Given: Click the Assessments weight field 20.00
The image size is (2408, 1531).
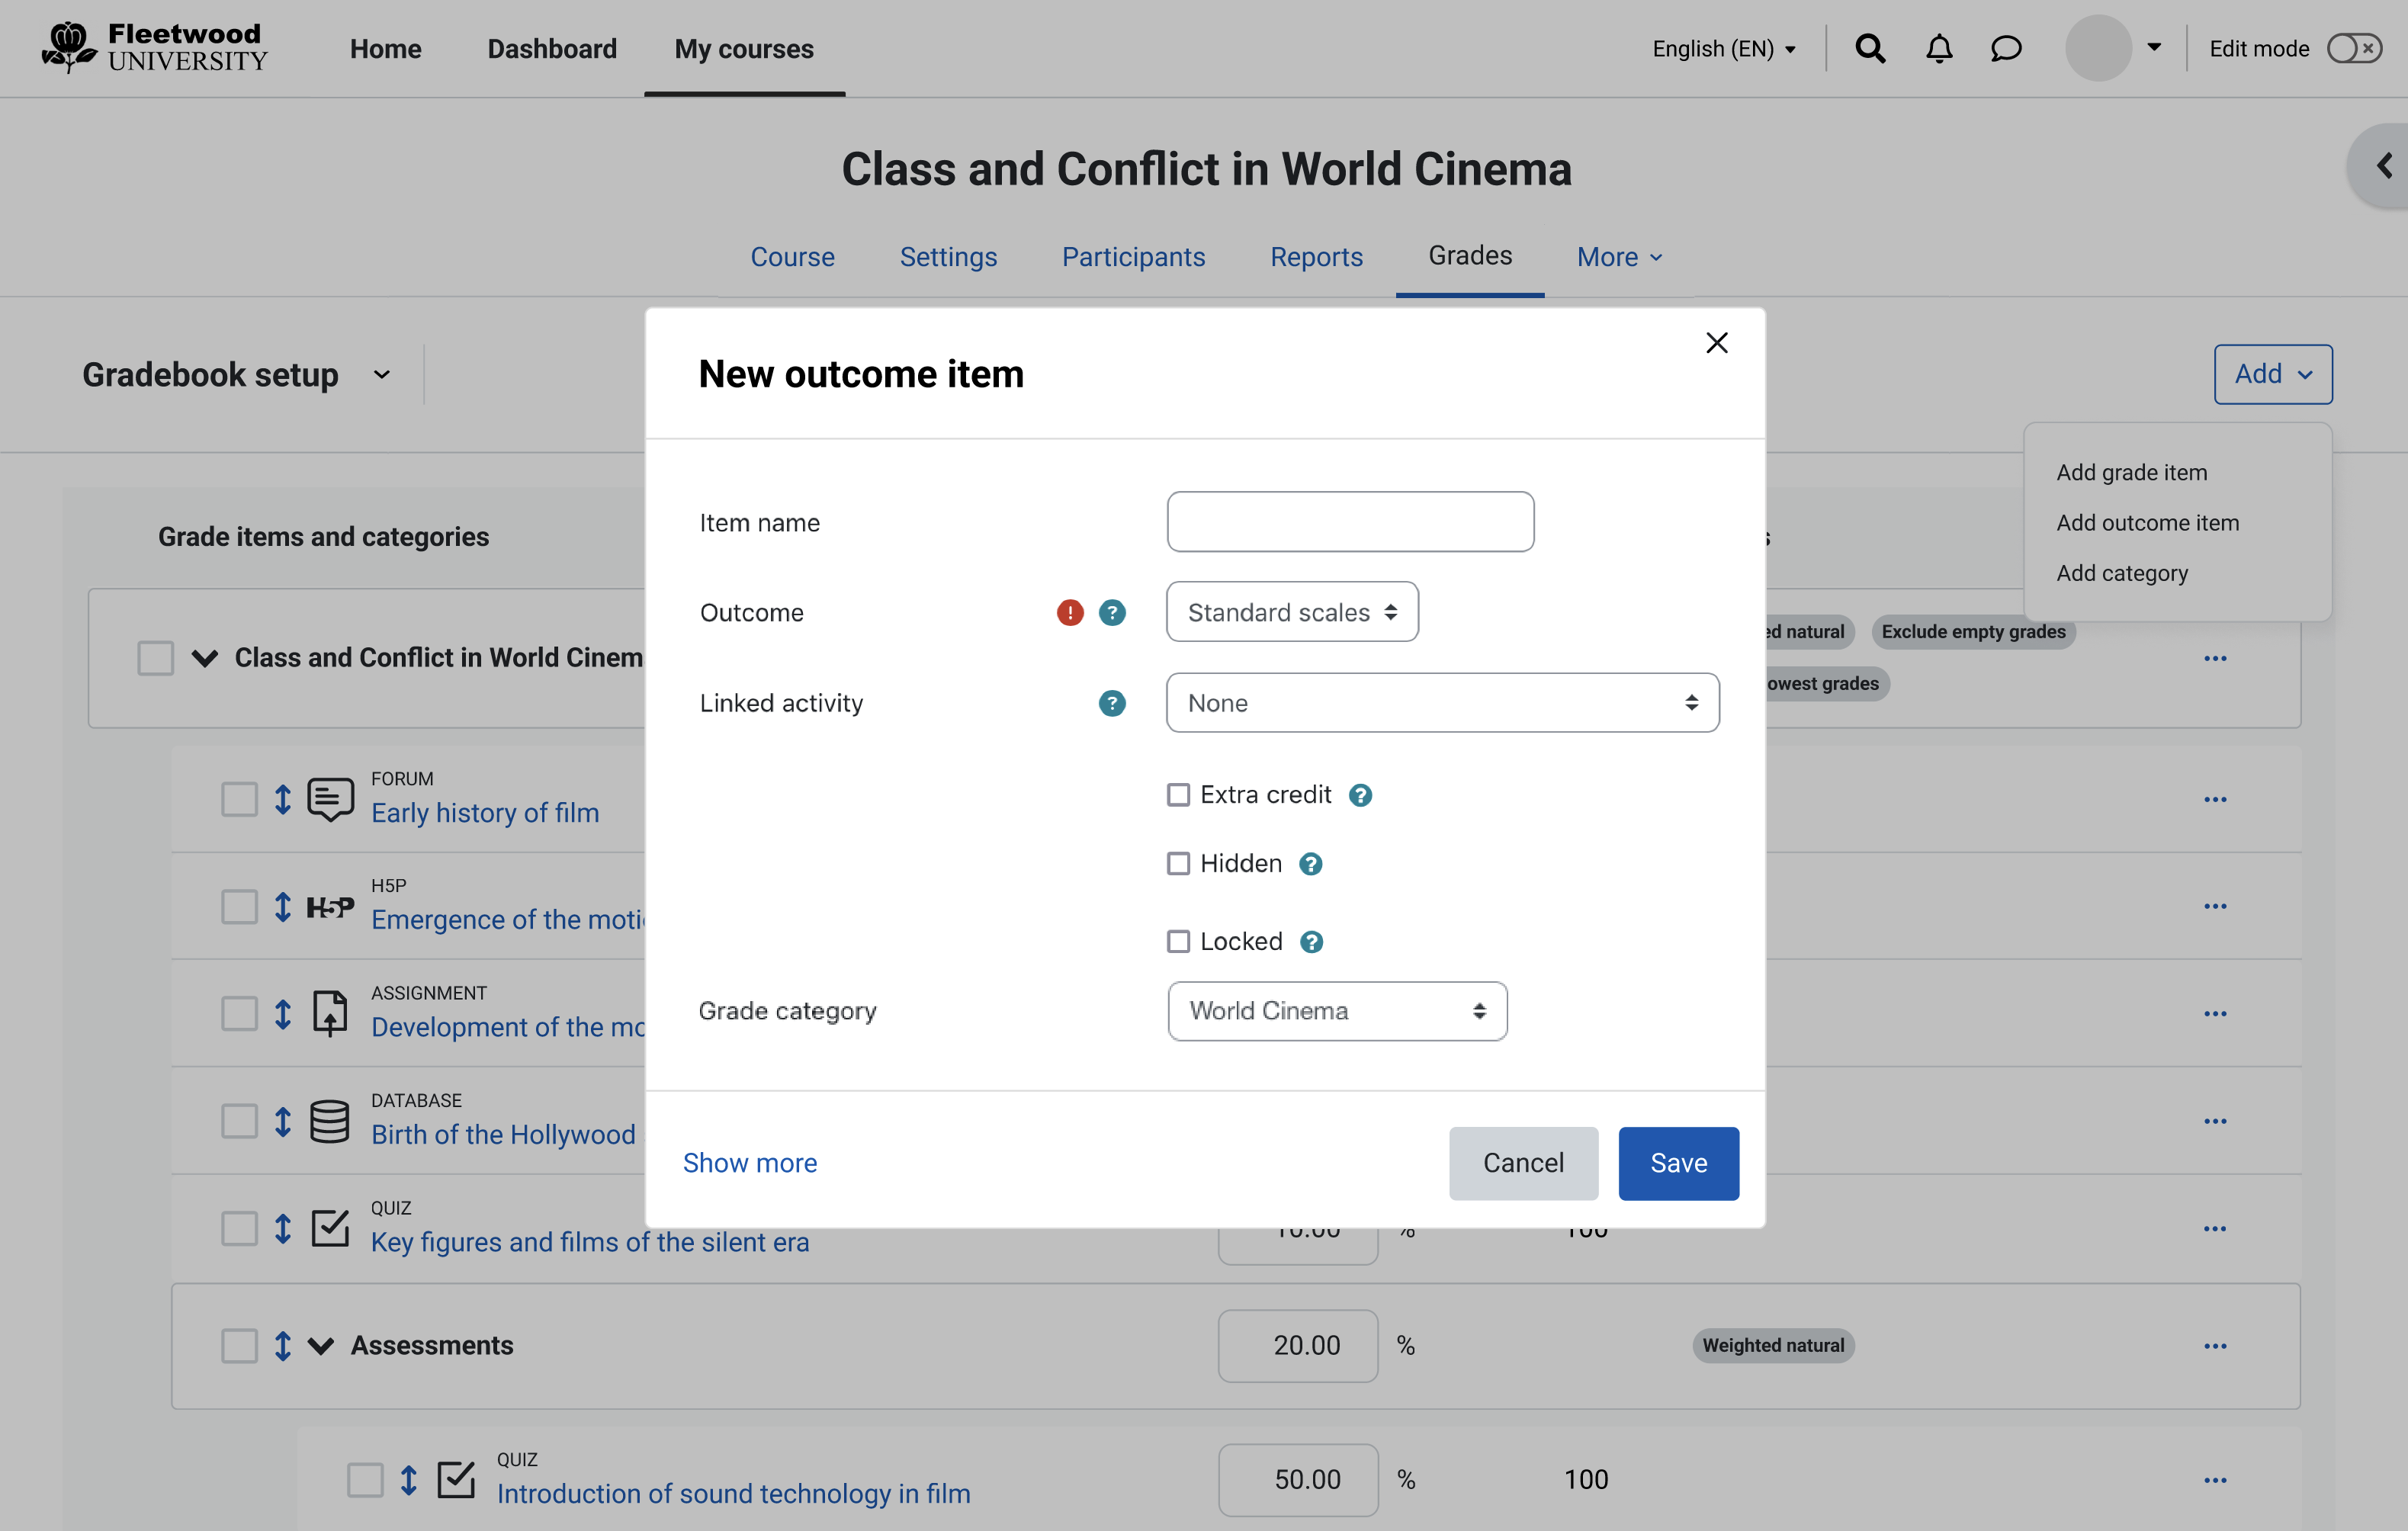Looking at the screenshot, I should pyautogui.click(x=1297, y=1345).
